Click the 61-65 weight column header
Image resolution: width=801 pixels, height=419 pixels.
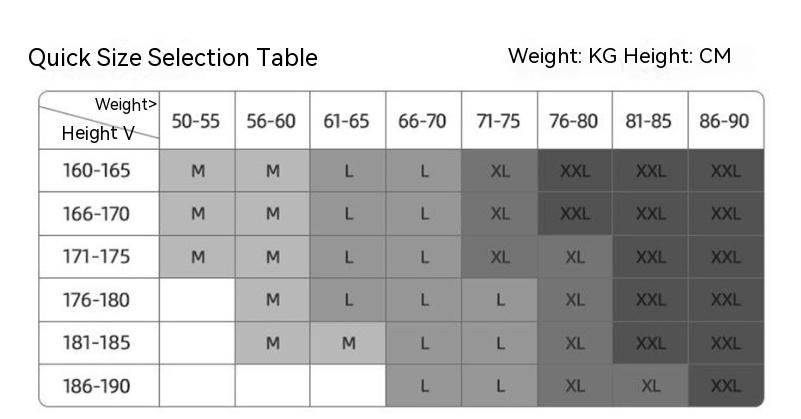pos(347,121)
